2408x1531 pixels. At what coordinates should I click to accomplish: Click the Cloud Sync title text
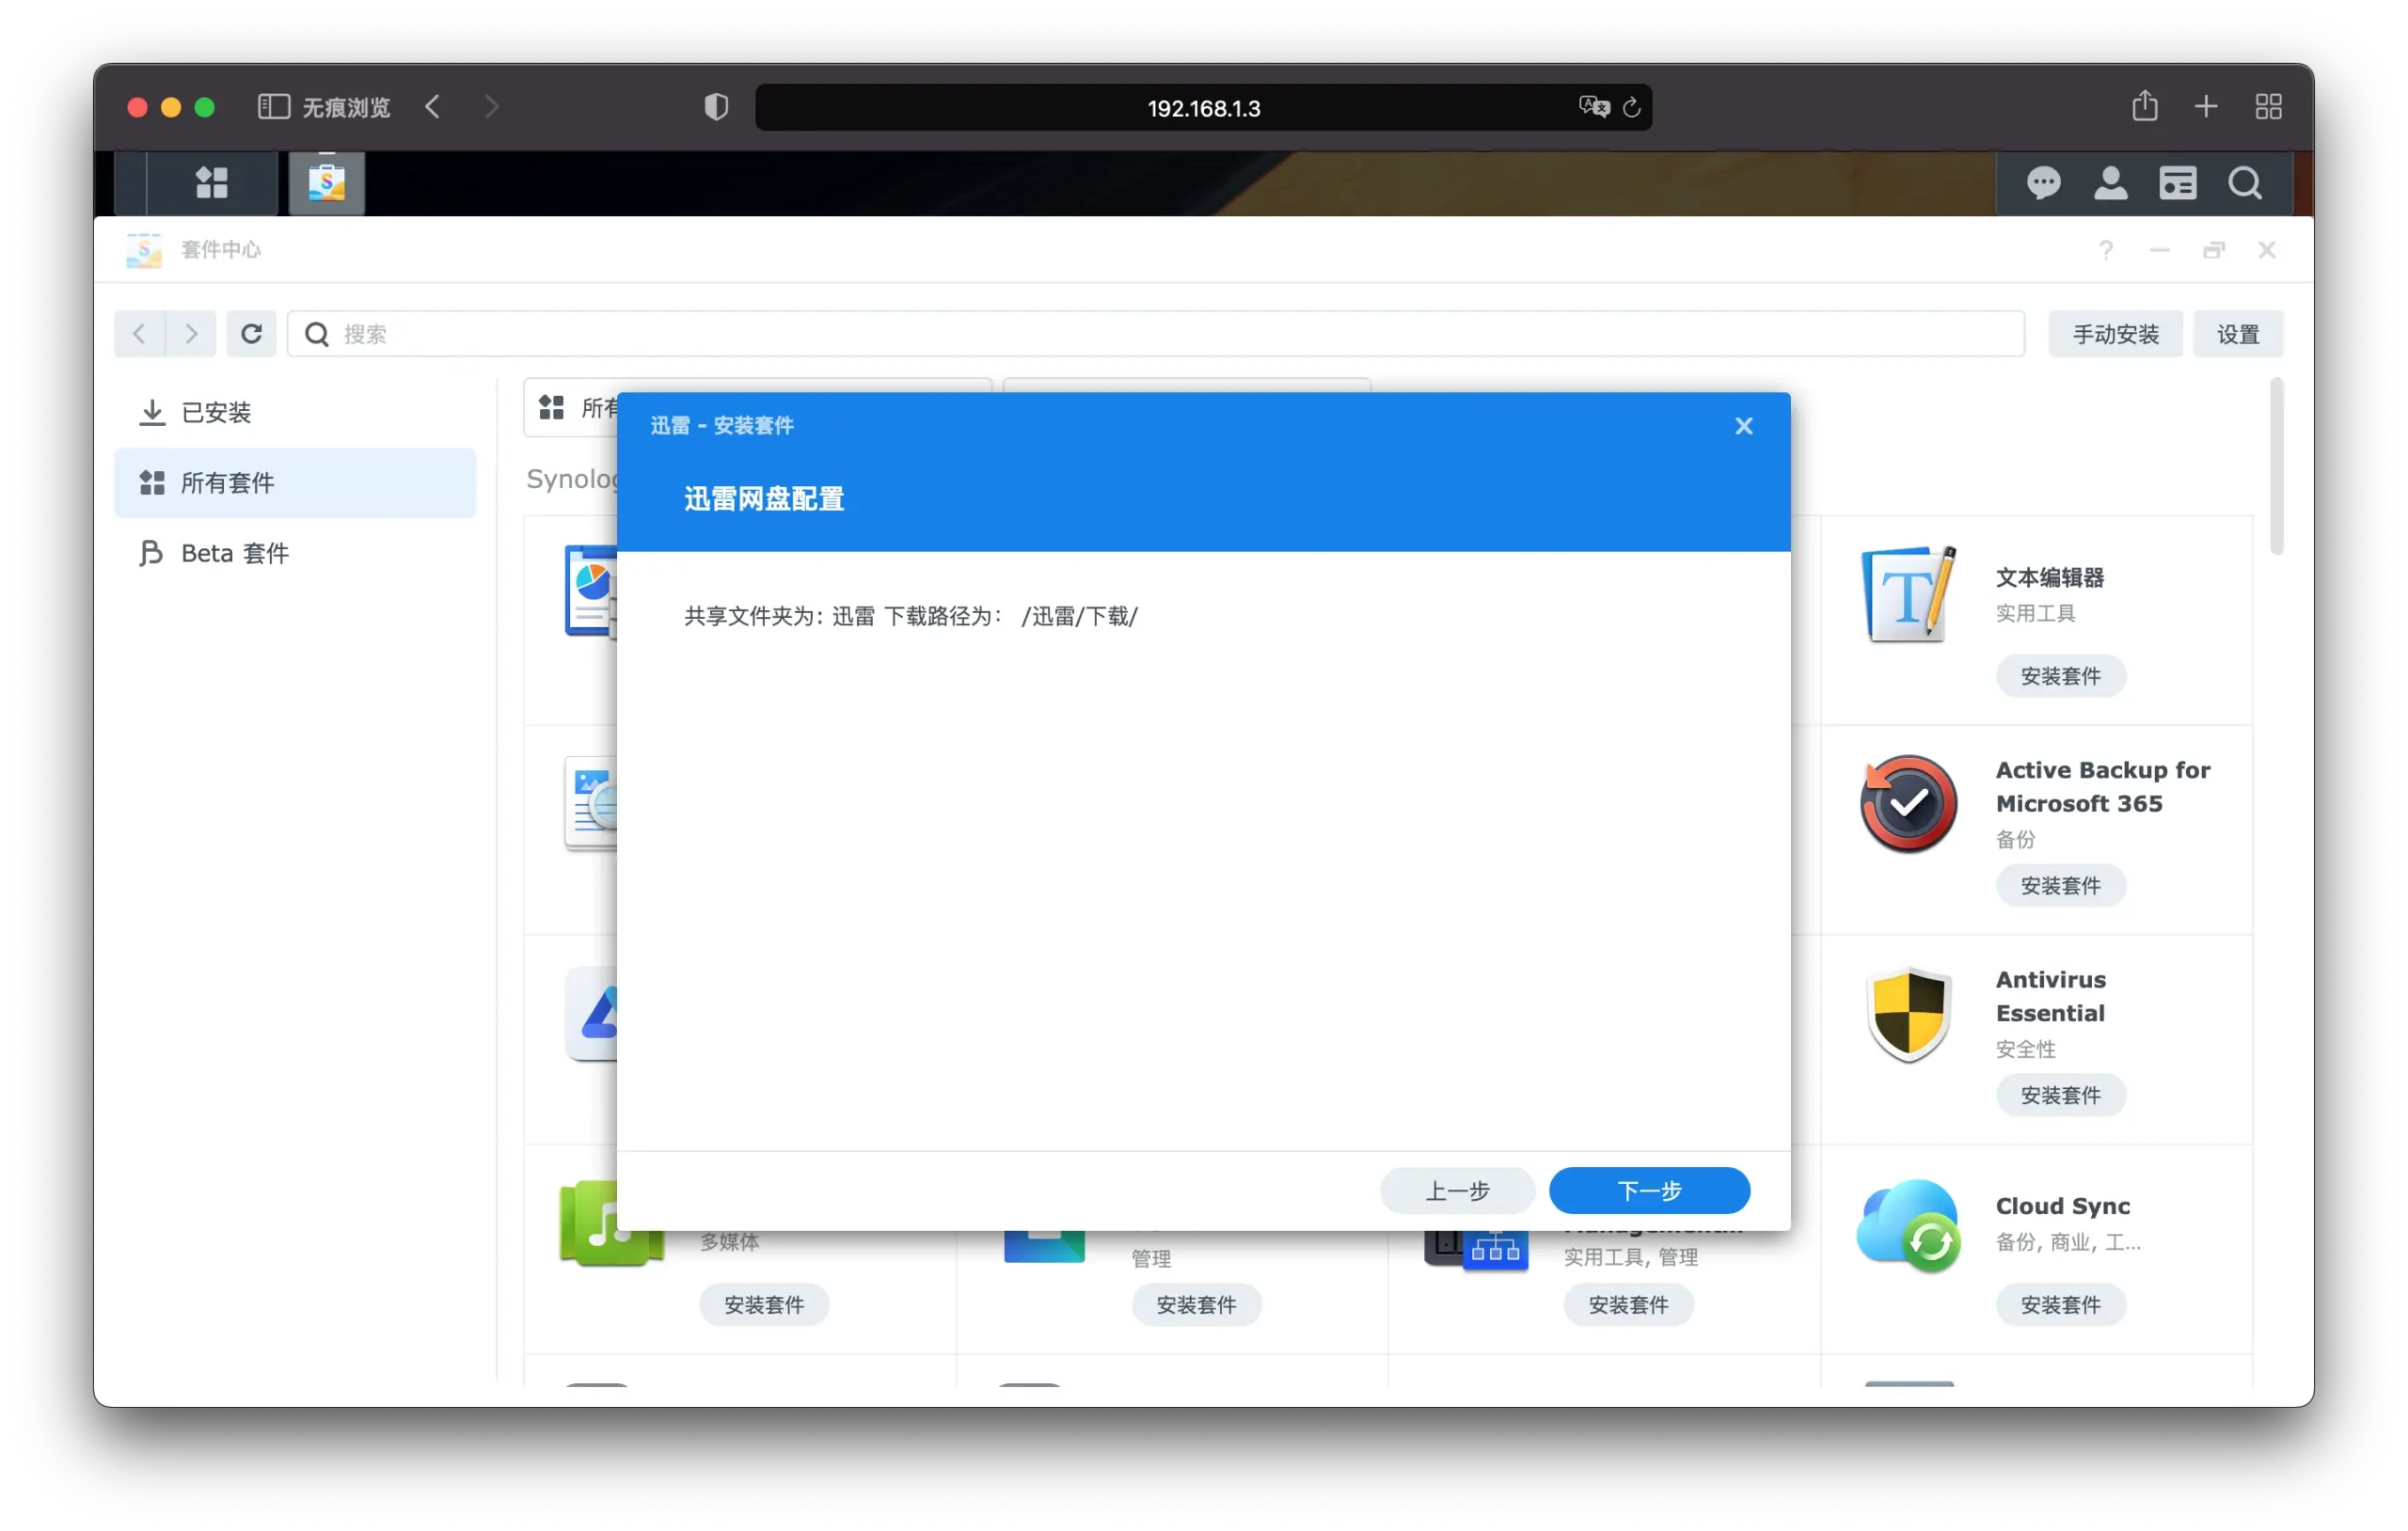pos(2062,1206)
